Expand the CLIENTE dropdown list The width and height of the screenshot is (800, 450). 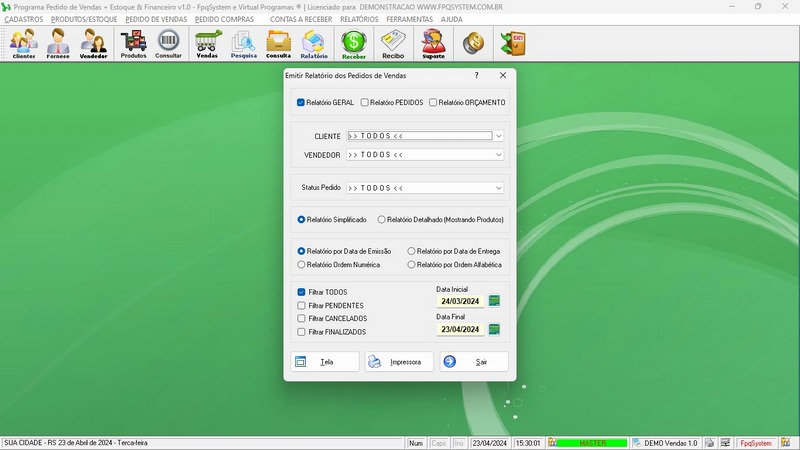498,135
